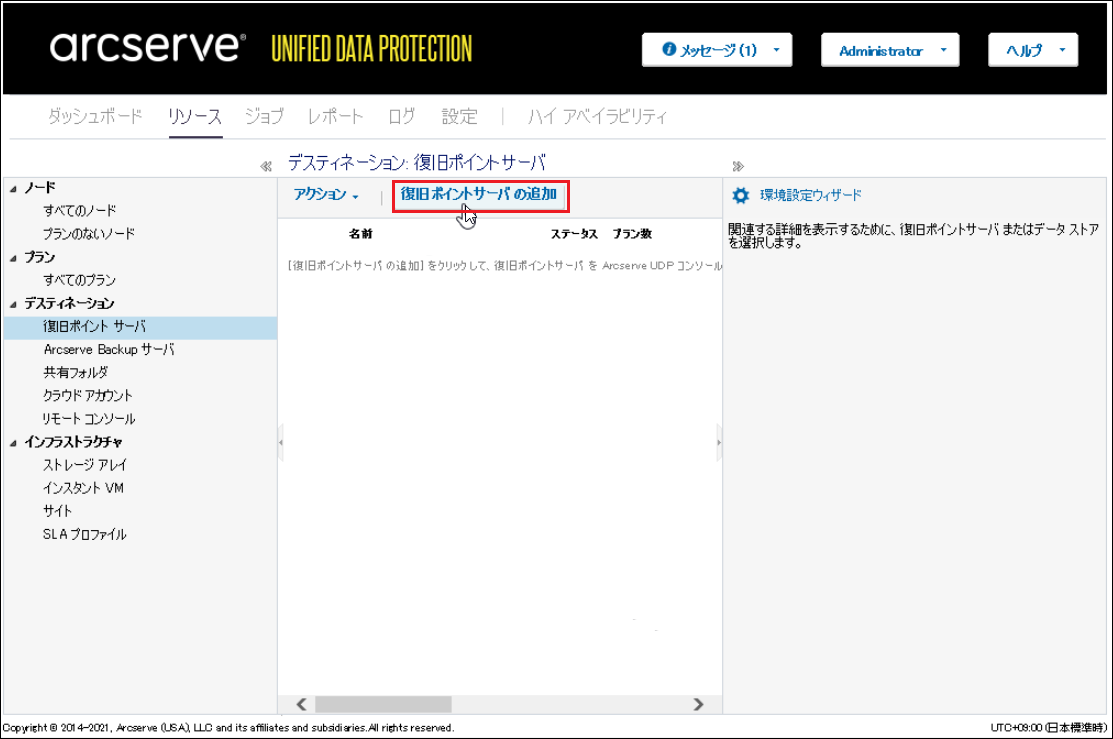1113x739 pixels.
Task: Click the プラン section label
Action: pos(40,257)
